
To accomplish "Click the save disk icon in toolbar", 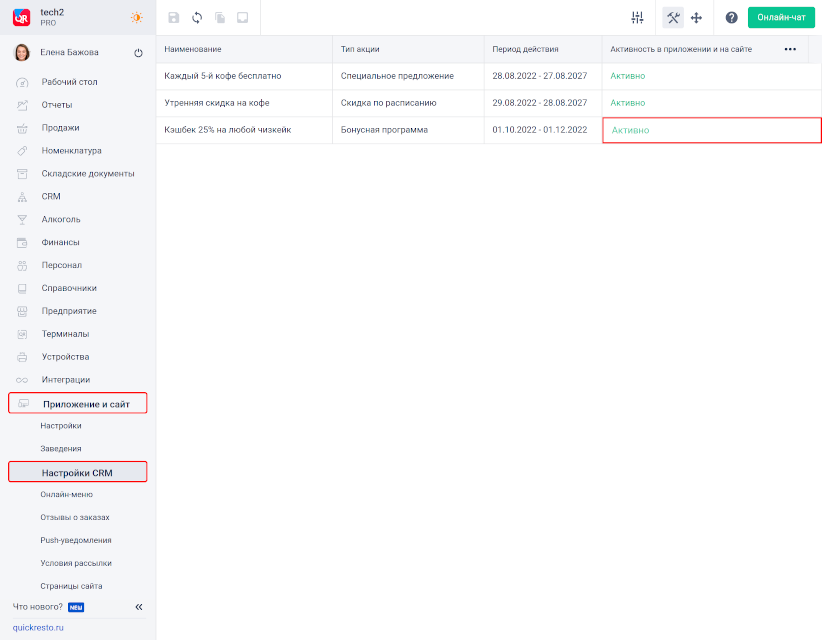I will tap(174, 18).
